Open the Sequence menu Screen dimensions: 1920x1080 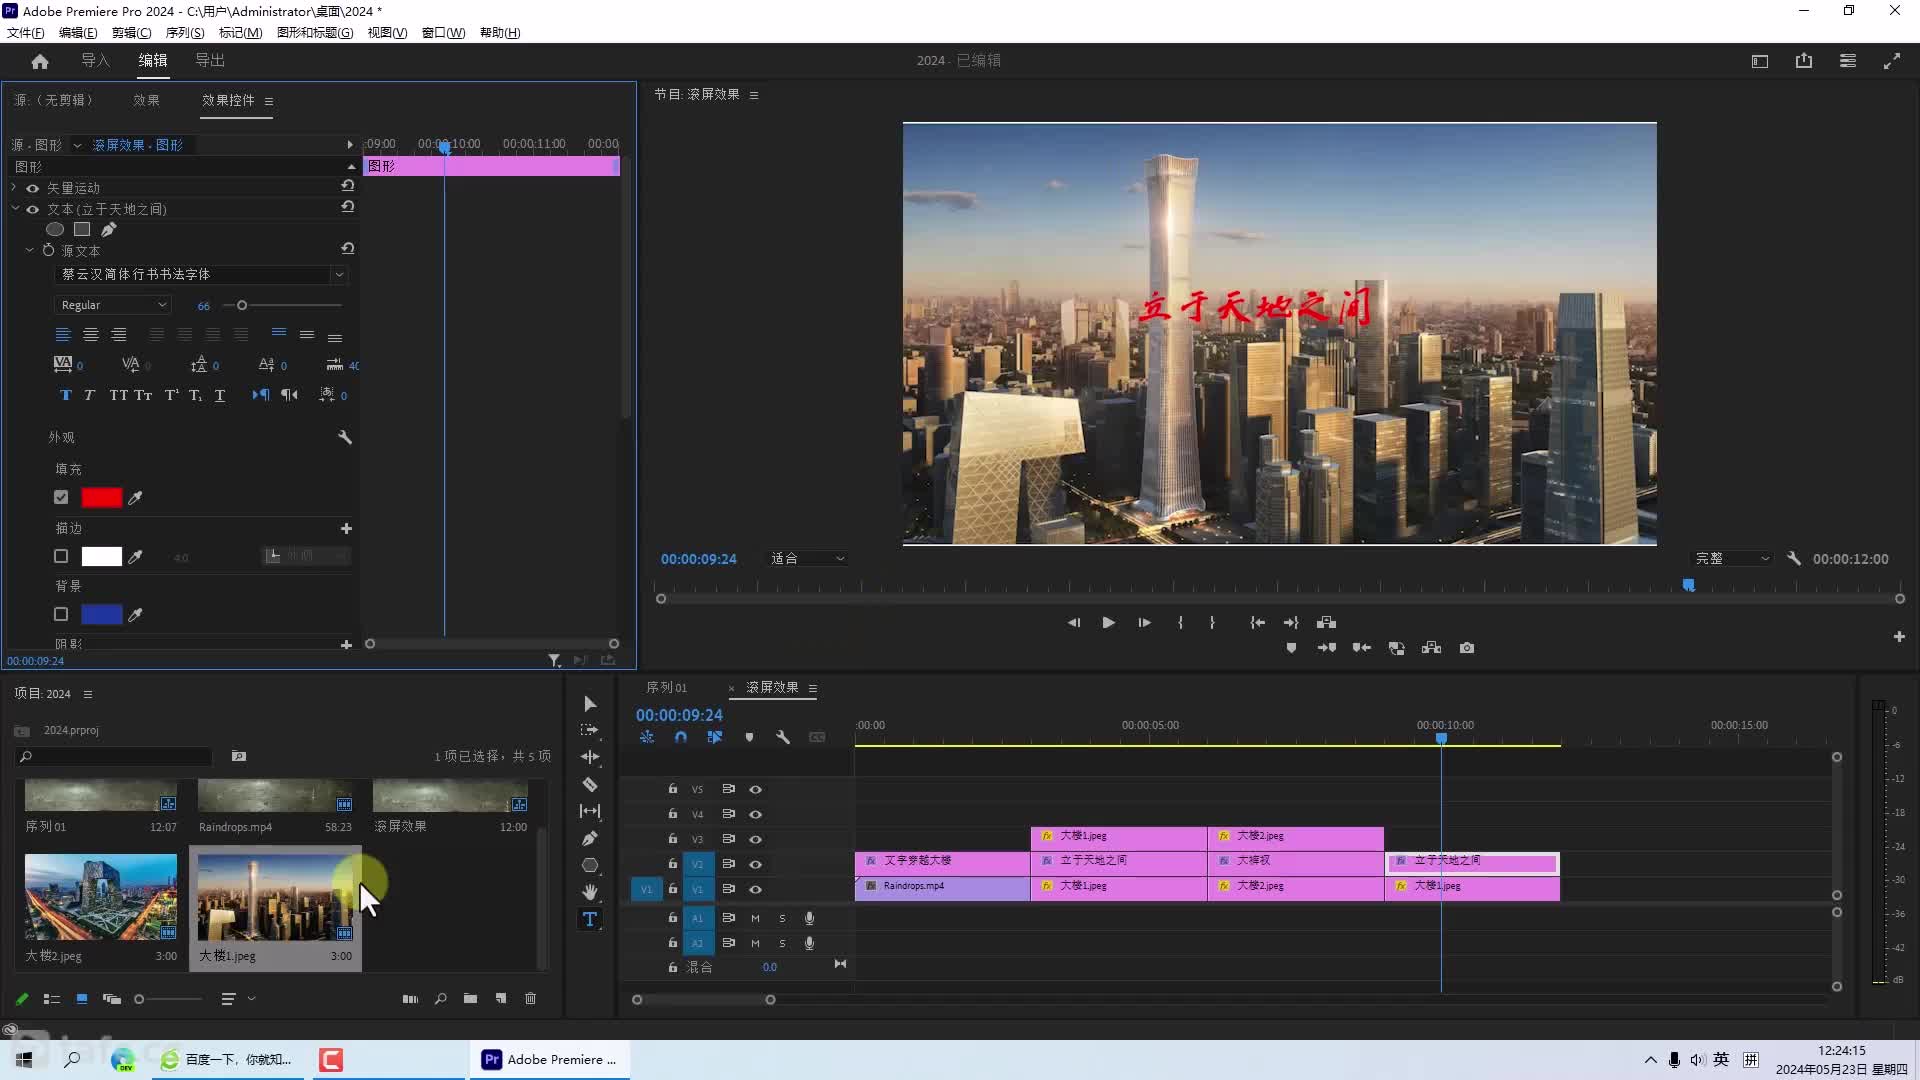pyautogui.click(x=185, y=32)
